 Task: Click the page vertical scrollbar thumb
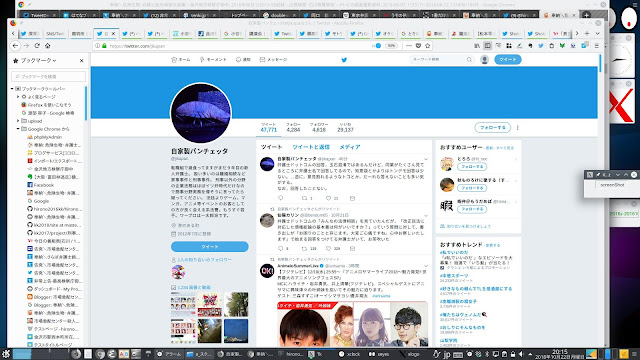(x=600, y=64)
